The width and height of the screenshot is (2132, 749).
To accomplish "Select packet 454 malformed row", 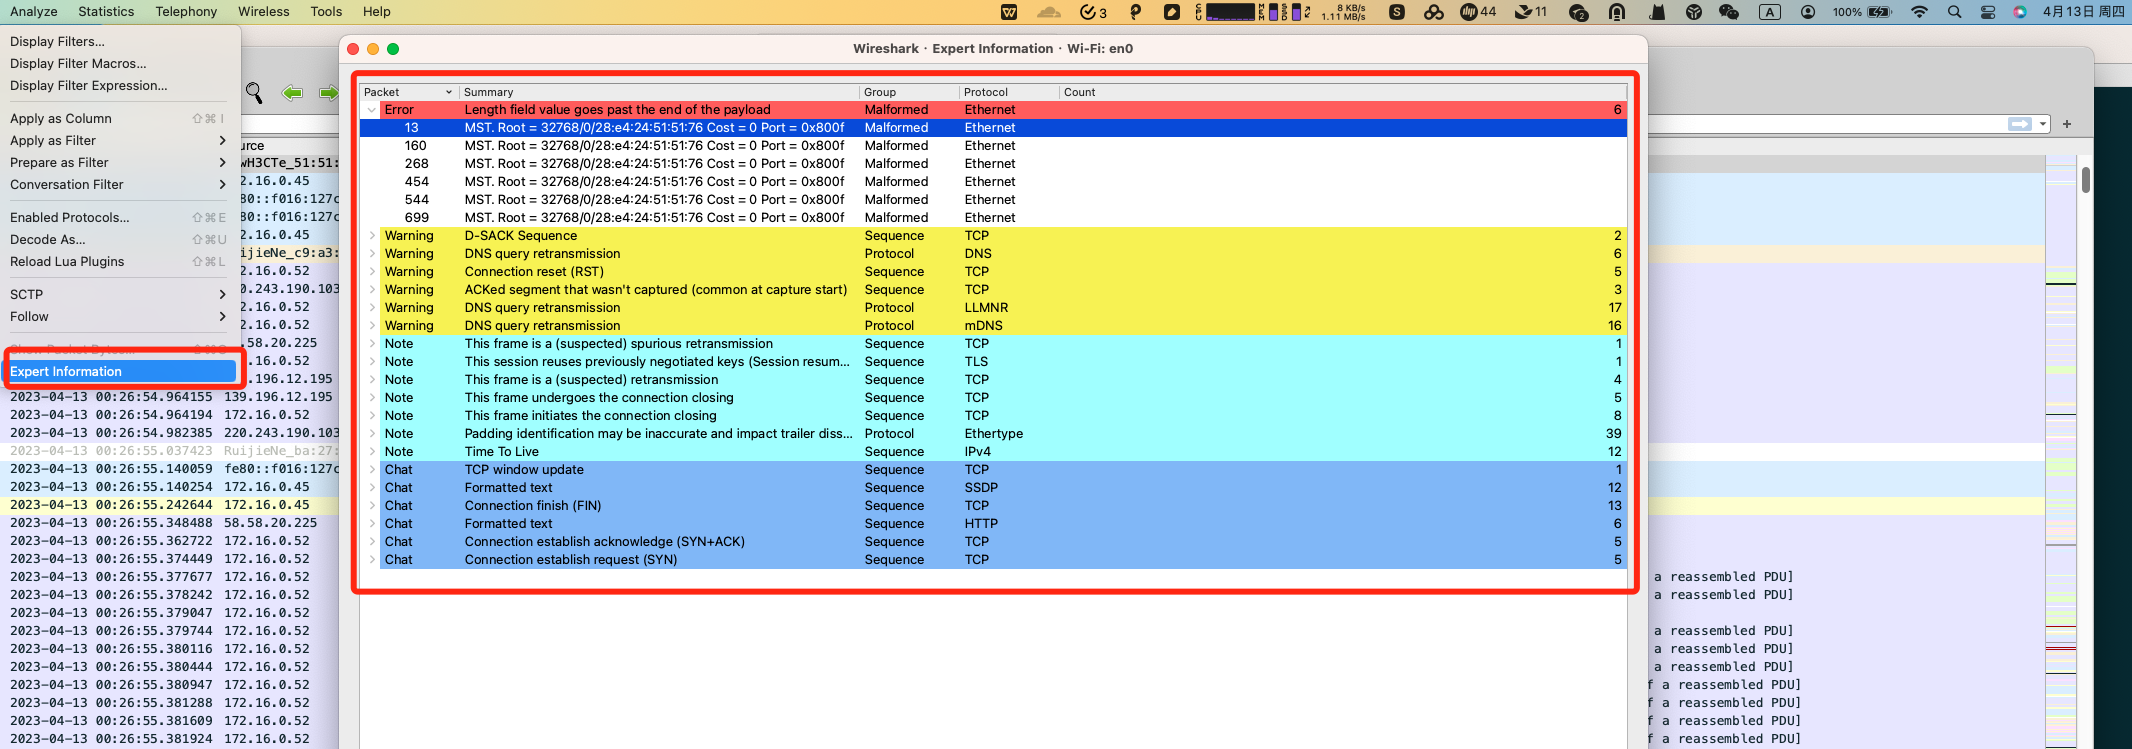I will coord(993,182).
